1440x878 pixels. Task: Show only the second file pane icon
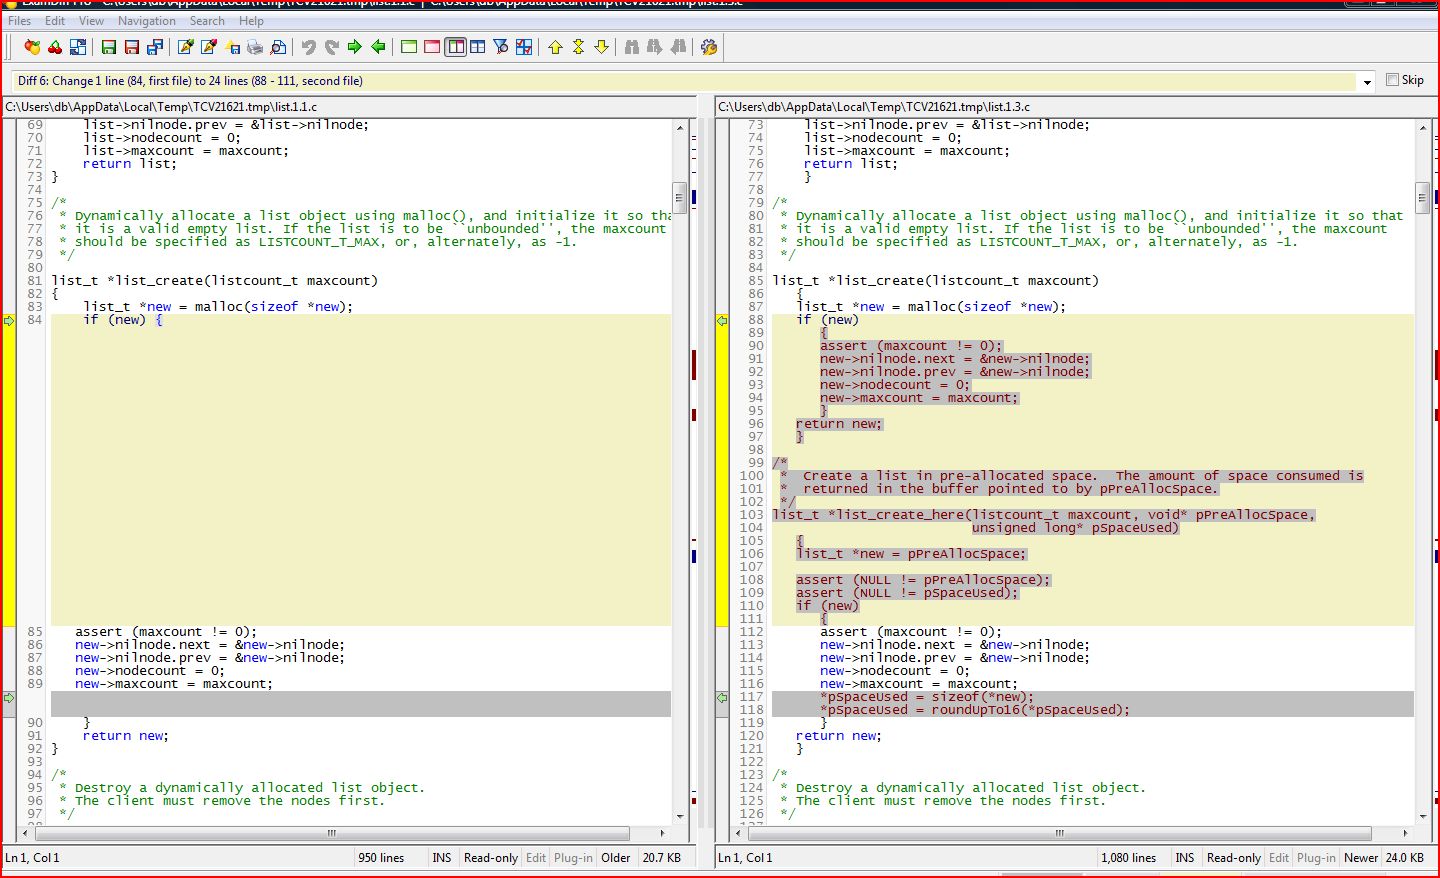point(432,47)
